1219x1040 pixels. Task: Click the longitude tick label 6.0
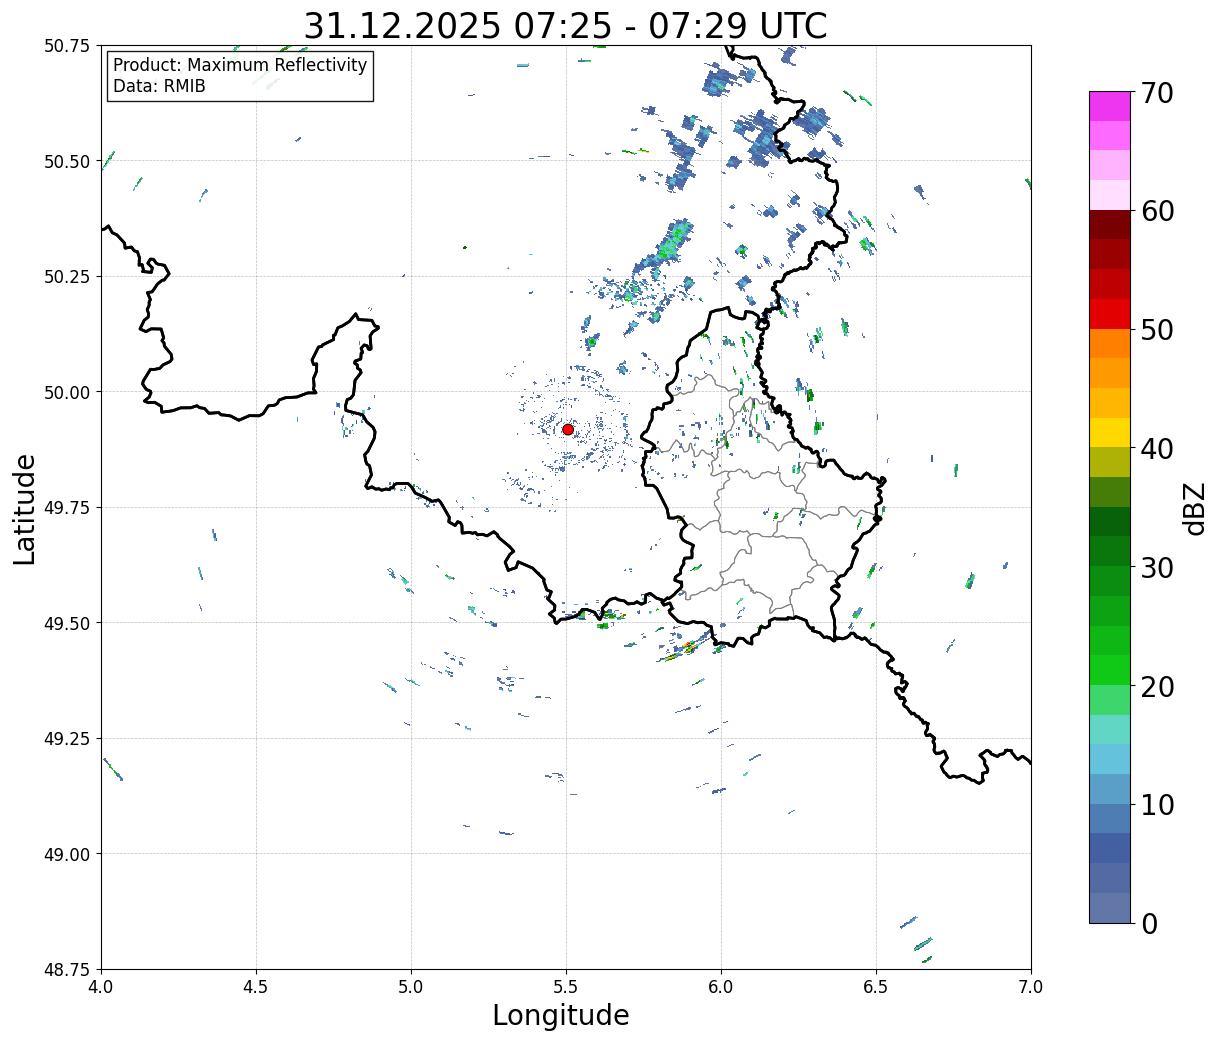[721, 987]
